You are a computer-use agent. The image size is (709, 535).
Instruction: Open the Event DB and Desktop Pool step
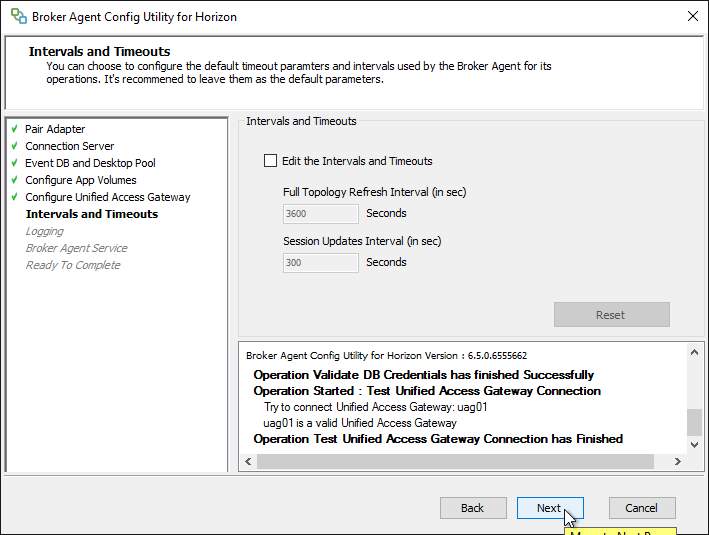(x=90, y=163)
